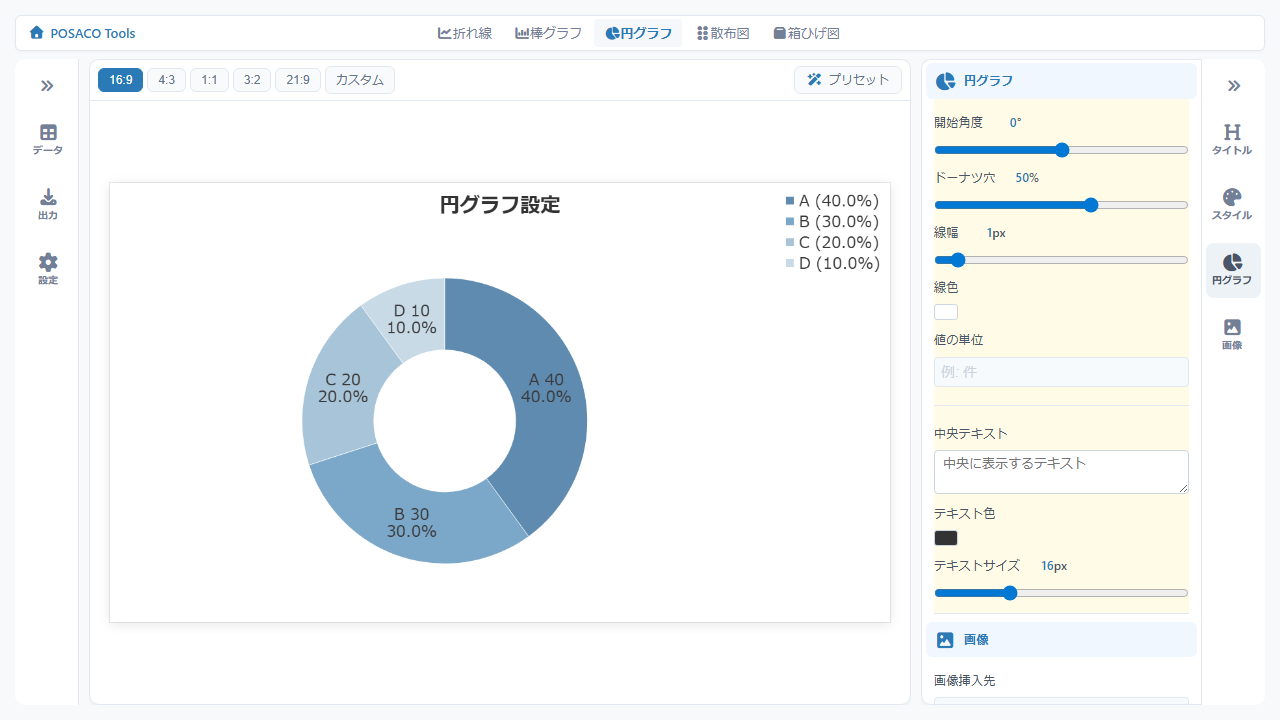Select the 4:3 aspect ratio
The height and width of the screenshot is (720, 1280).
(166, 80)
